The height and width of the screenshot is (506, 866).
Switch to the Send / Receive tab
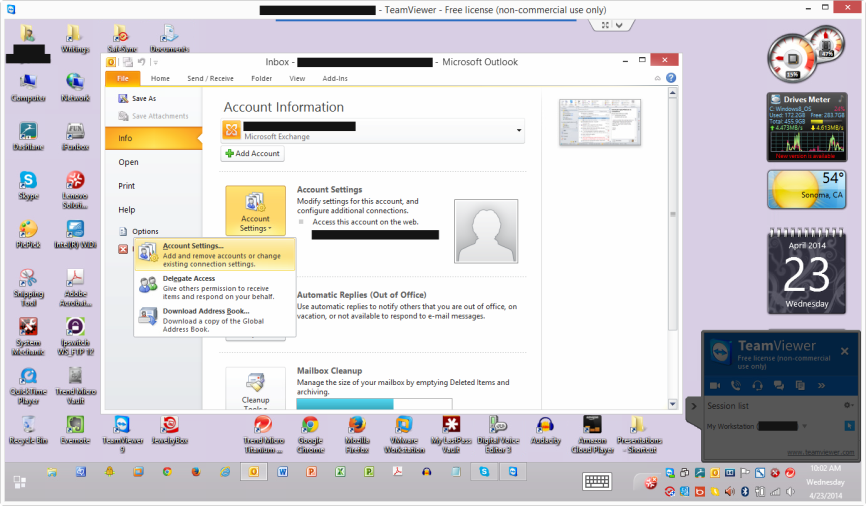click(x=210, y=78)
